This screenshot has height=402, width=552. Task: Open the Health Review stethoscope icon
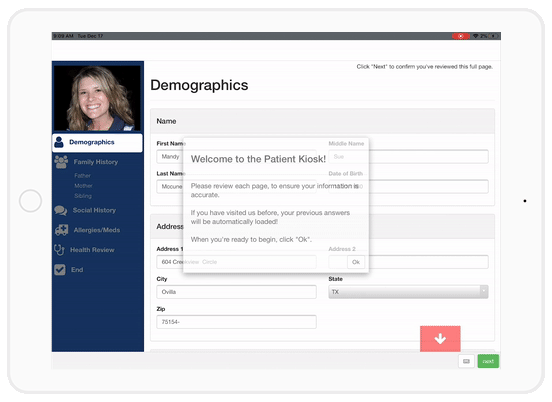(x=59, y=250)
